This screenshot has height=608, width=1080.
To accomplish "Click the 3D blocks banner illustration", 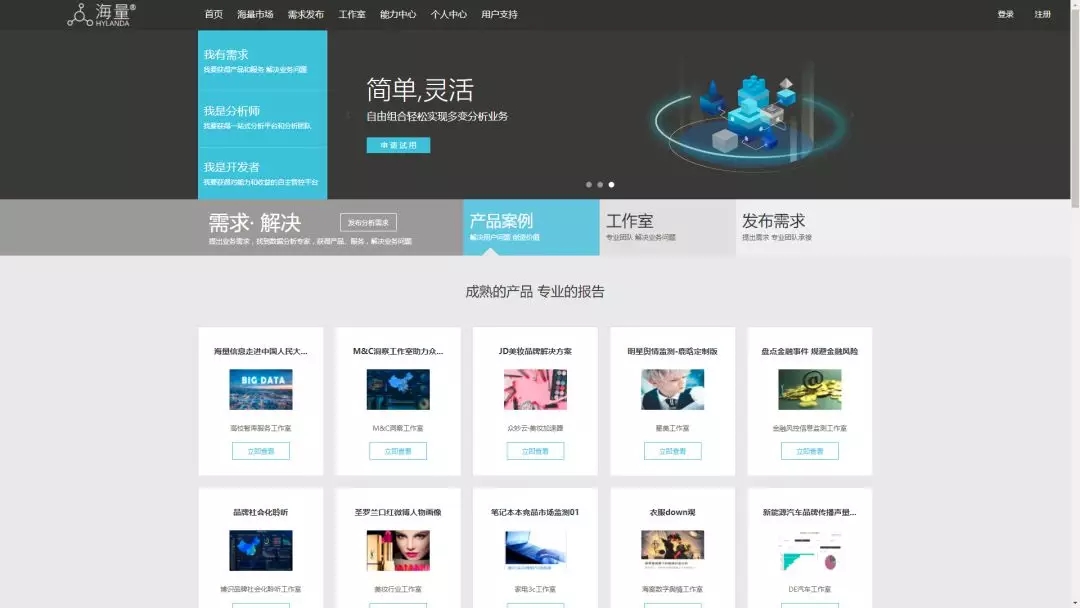I will [751, 116].
